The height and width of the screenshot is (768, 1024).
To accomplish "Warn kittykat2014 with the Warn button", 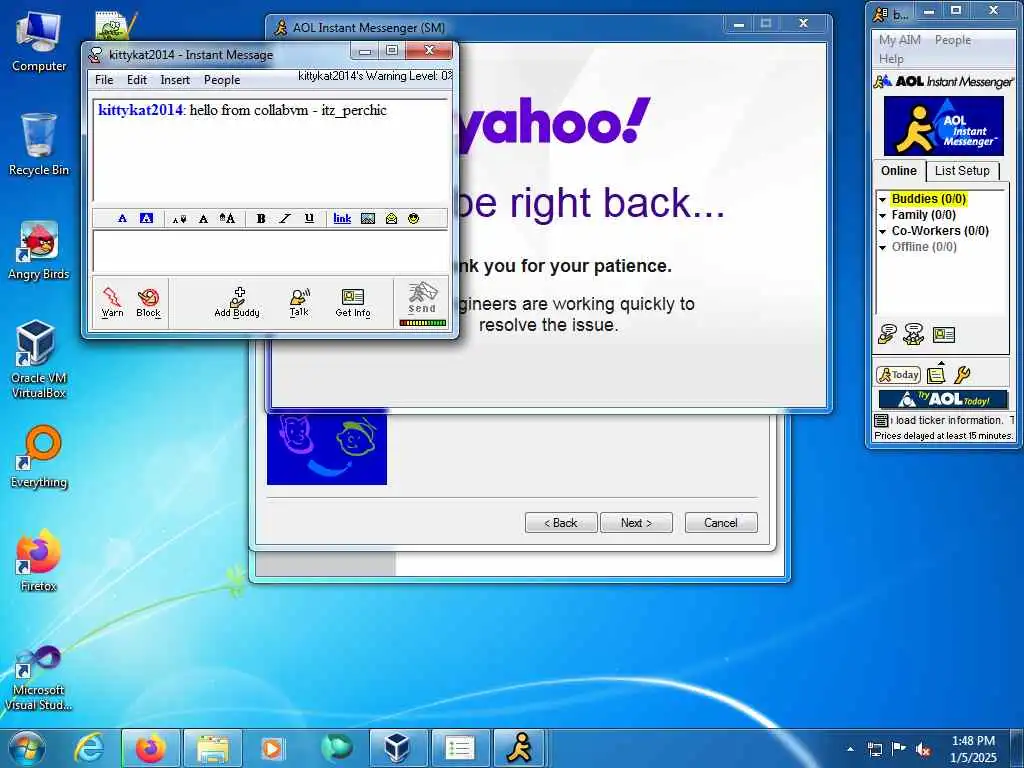I will pyautogui.click(x=112, y=302).
